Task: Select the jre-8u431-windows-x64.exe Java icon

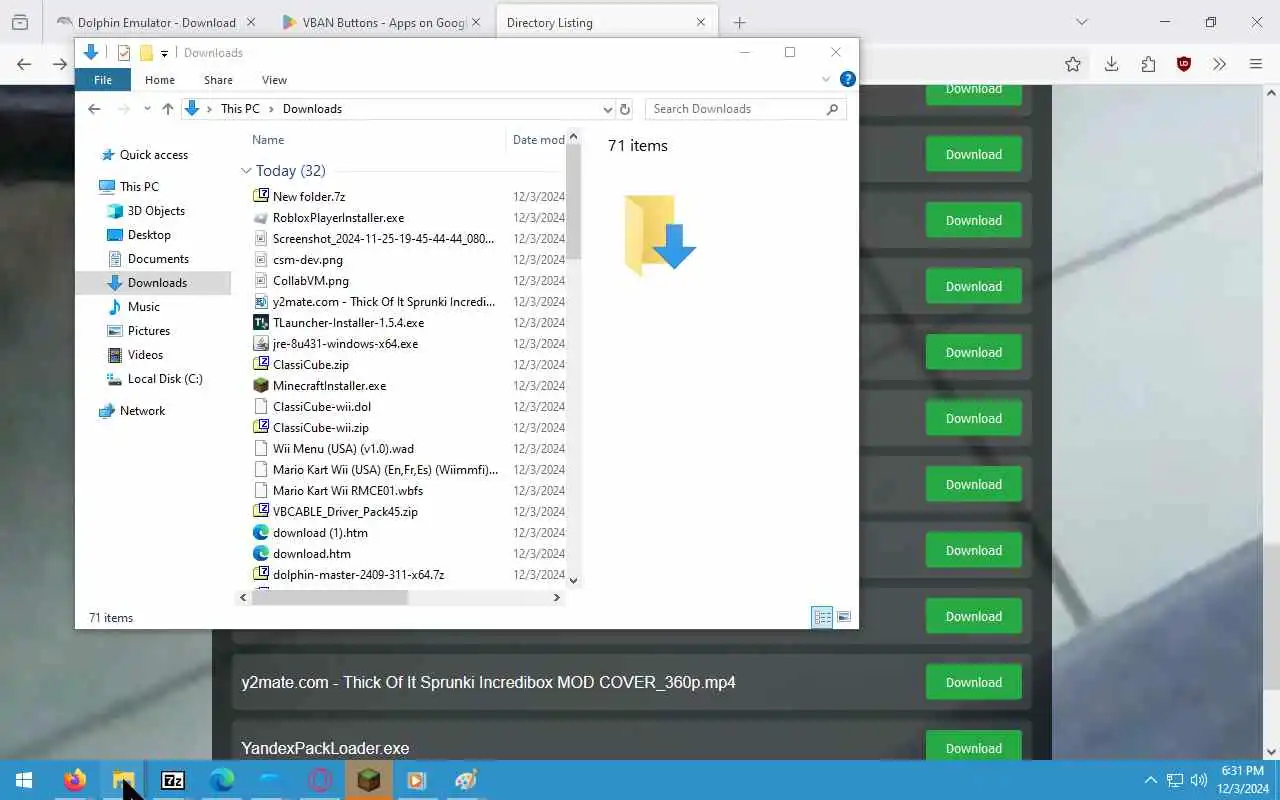Action: (261, 343)
